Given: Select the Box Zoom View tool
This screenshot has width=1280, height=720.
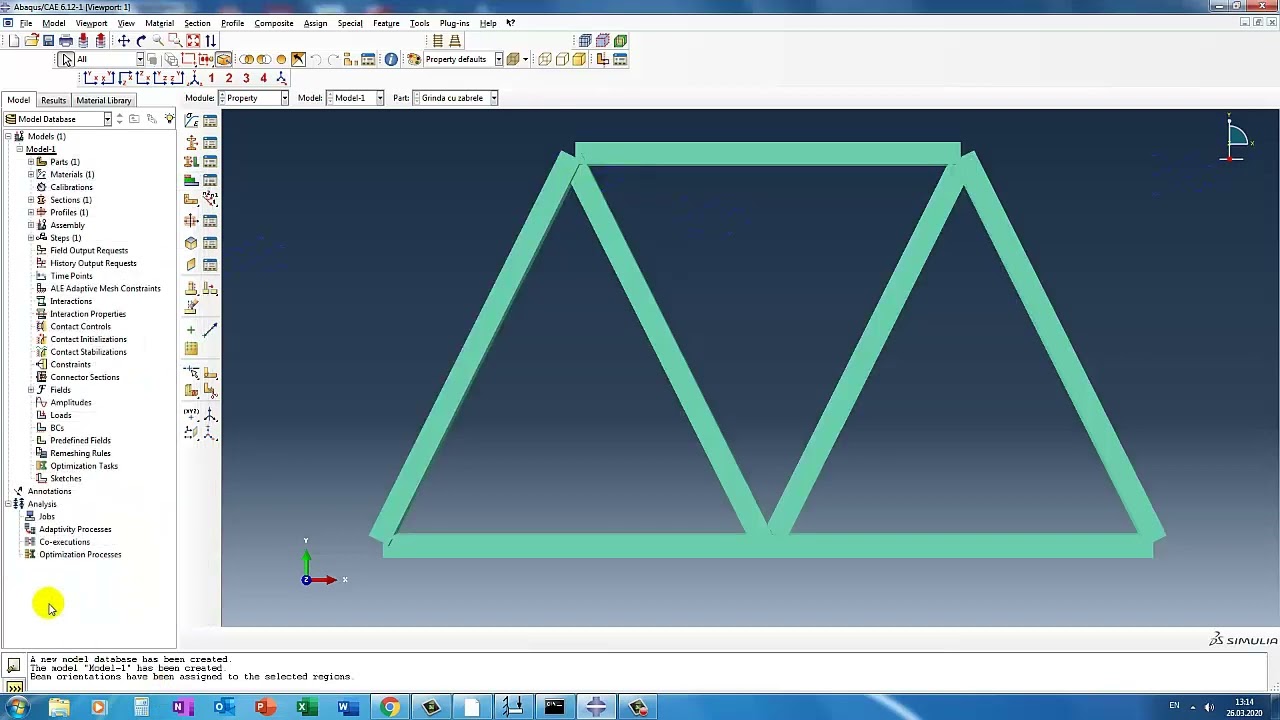Looking at the screenshot, I should click(175, 40).
